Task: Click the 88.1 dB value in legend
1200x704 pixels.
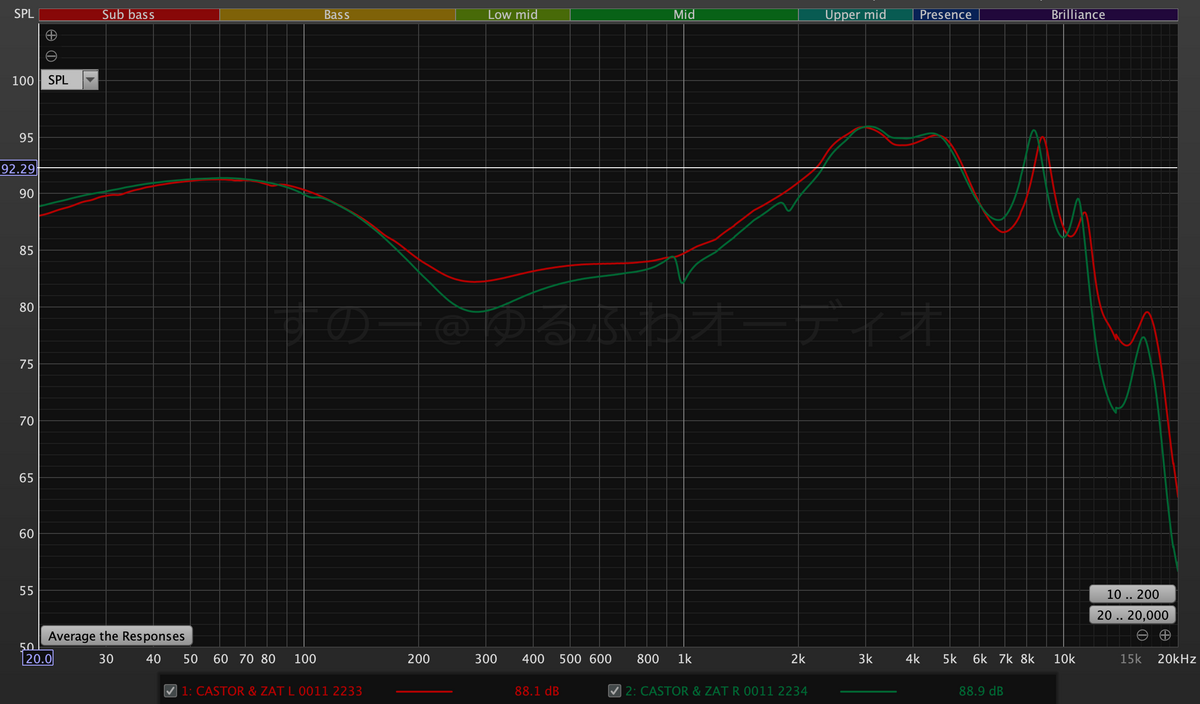Action: [537, 691]
